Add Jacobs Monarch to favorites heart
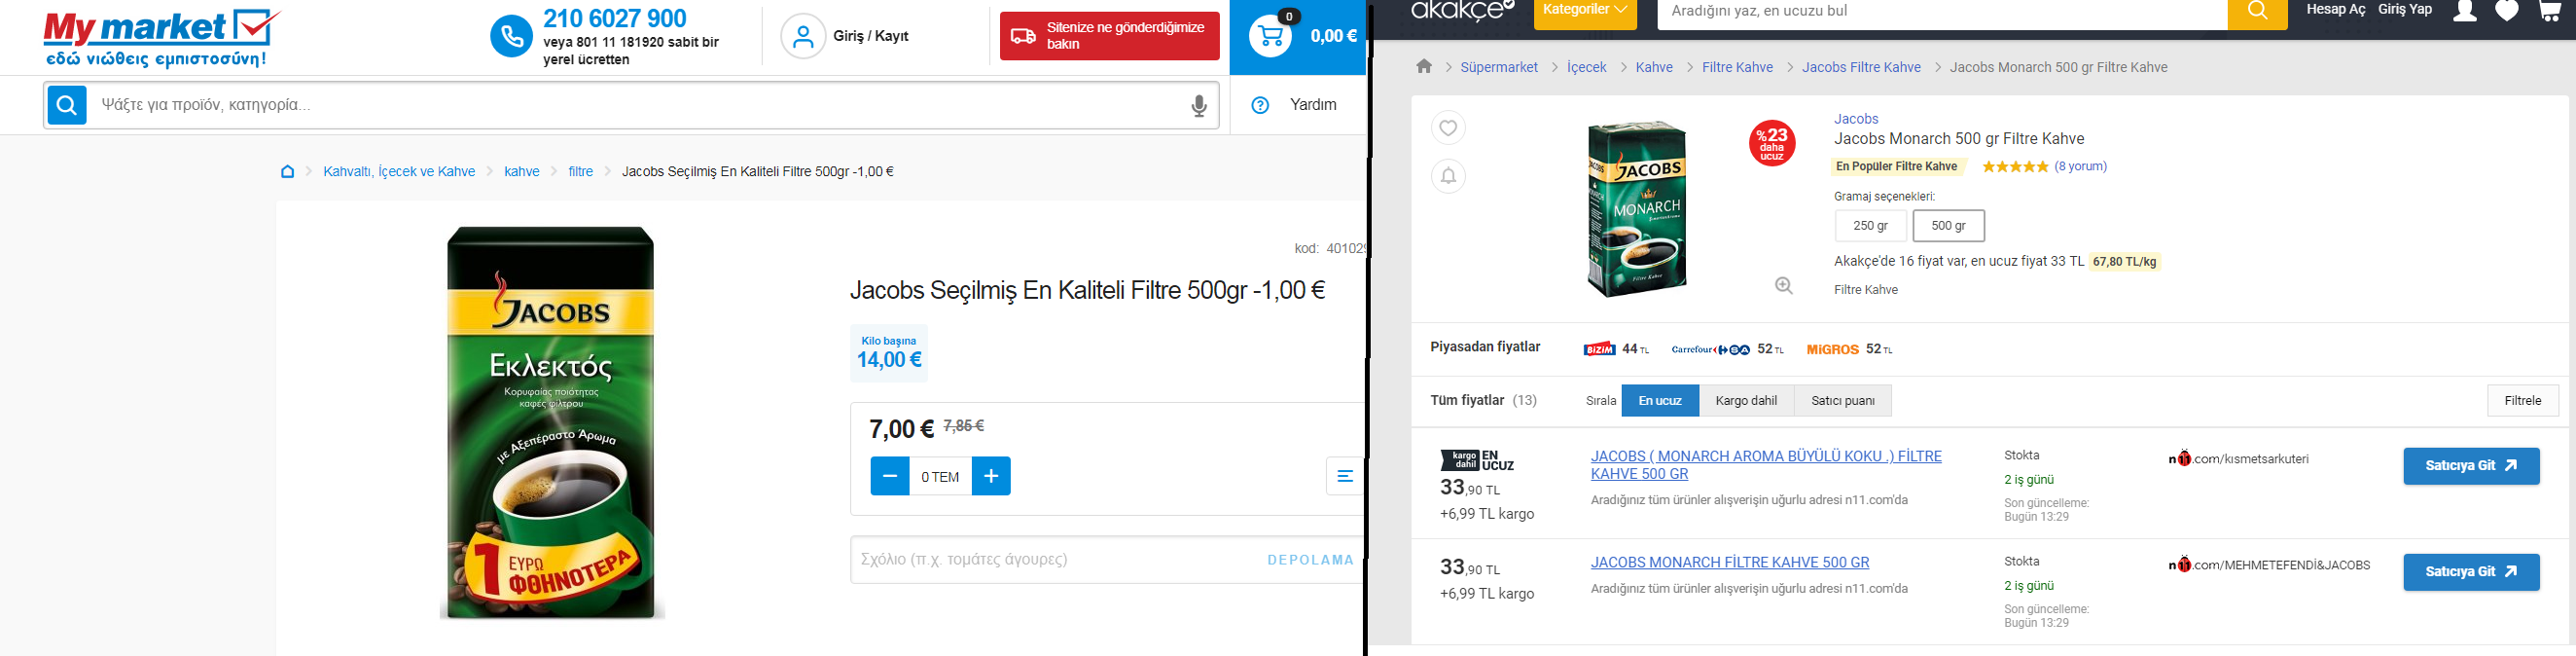2576x656 pixels. pyautogui.click(x=1448, y=128)
